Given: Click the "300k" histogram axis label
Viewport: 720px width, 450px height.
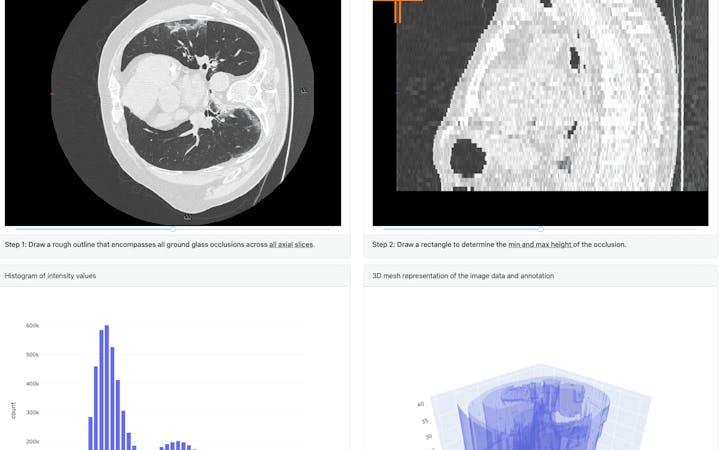Looking at the screenshot, I should click(x=33, y=412).
